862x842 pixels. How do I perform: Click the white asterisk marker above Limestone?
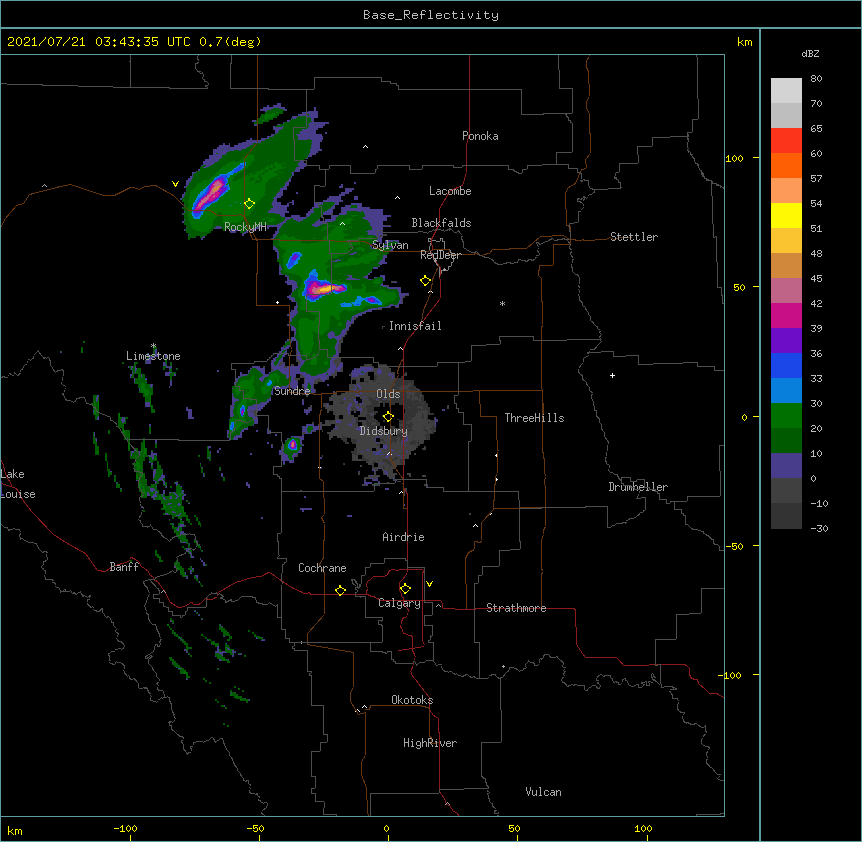click(x=153, y=346)
